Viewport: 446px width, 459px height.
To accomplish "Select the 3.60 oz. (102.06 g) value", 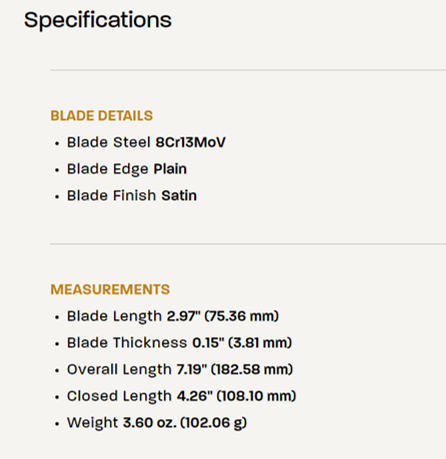I will point(185,423).
